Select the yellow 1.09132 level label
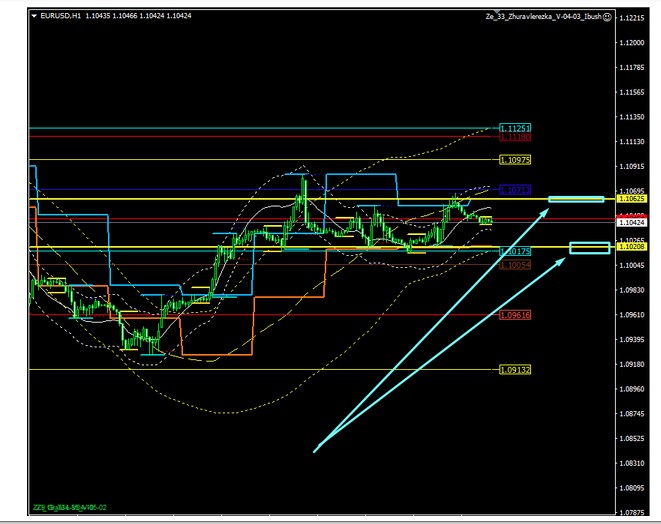The width and height of the screenshot is (661, 524). (x=514, y=370)
